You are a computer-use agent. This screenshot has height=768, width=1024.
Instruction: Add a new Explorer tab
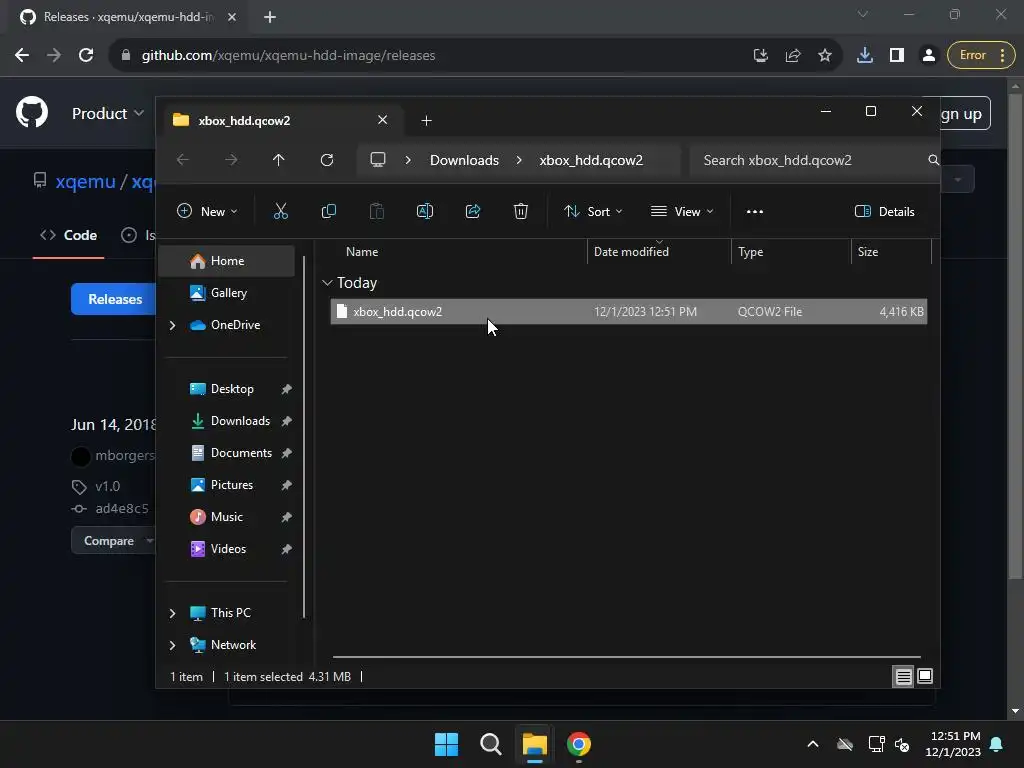coord(426,120)
